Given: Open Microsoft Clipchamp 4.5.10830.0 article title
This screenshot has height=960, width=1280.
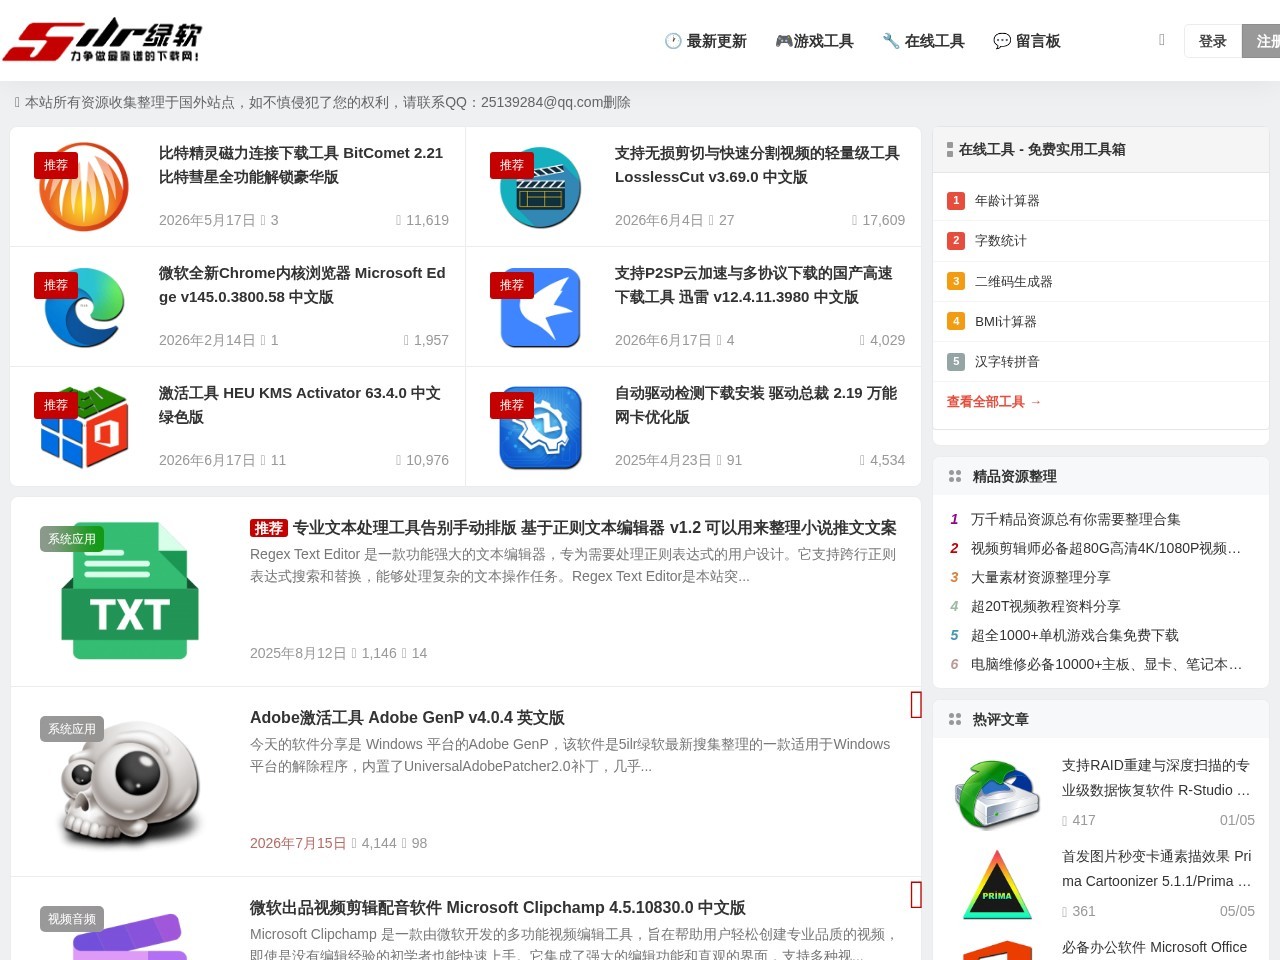Looking at the screenshot, I should (497, 908).
